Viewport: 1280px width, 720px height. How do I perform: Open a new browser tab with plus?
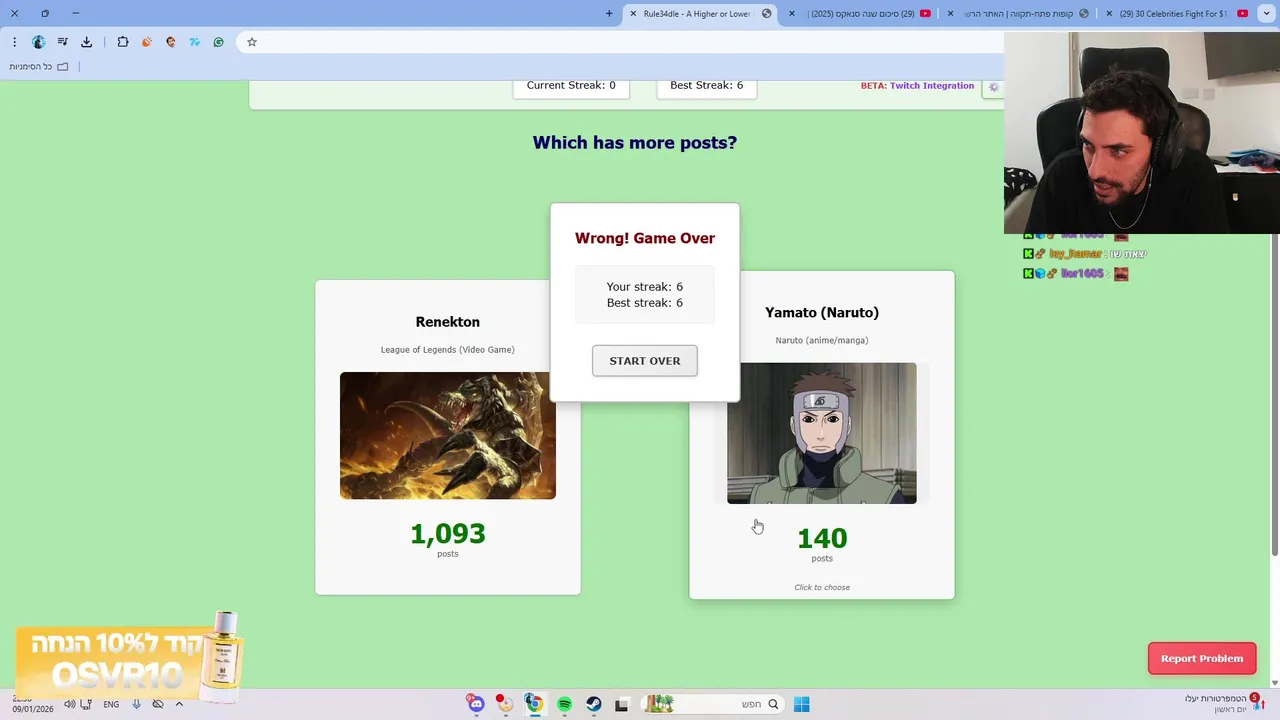point(609,13)
